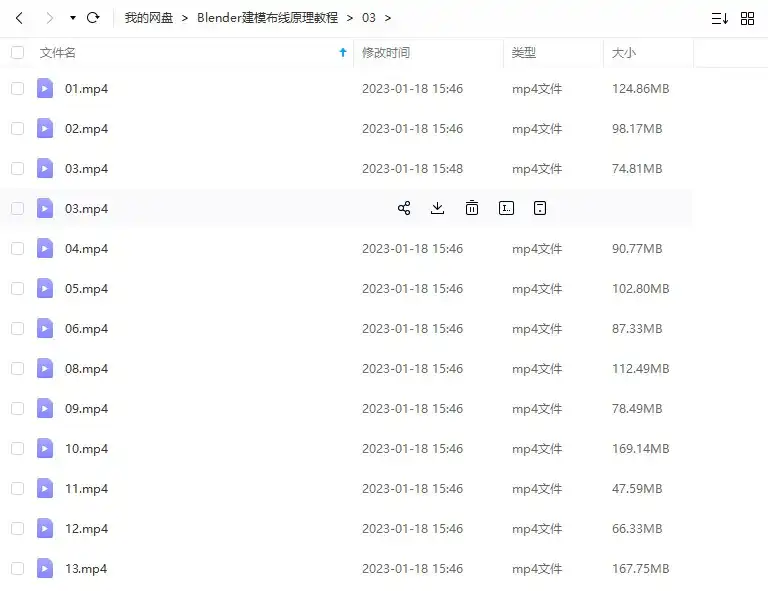Click the video icon of 06.mp4
768x591 pixels.
45,329
